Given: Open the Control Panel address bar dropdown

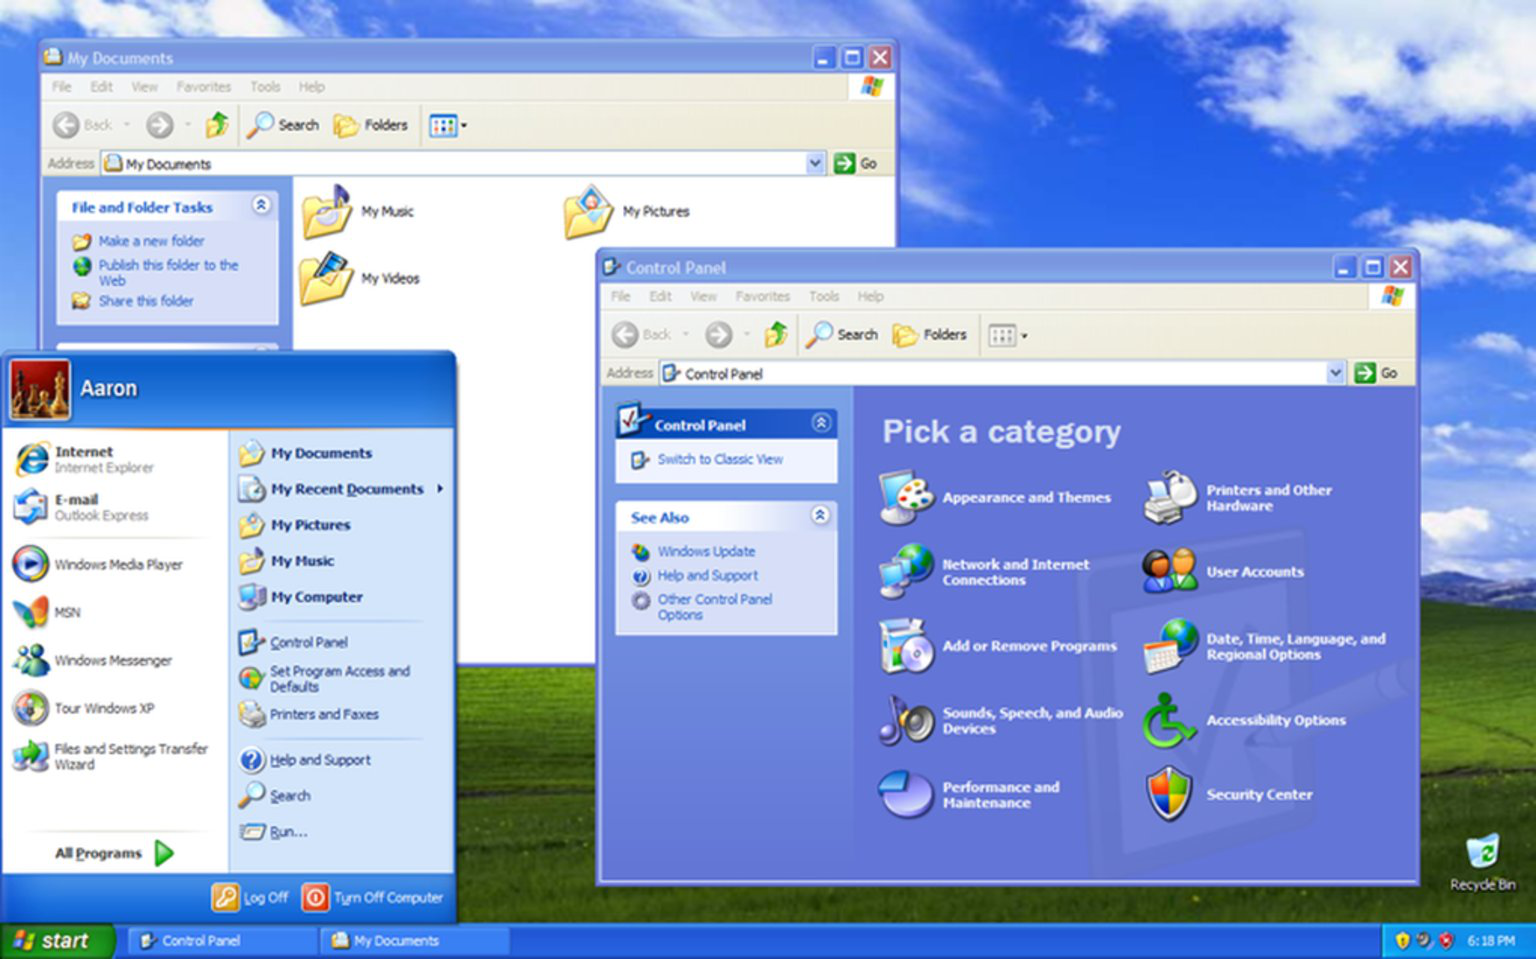Looking at the screenshot, I should (x=1337, y=373).
